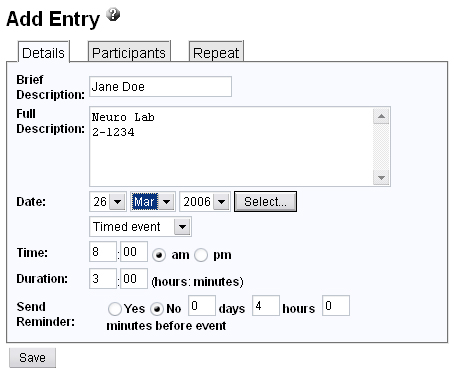
Task: Choose No for Send Reminder
Action: pos(157,309)
